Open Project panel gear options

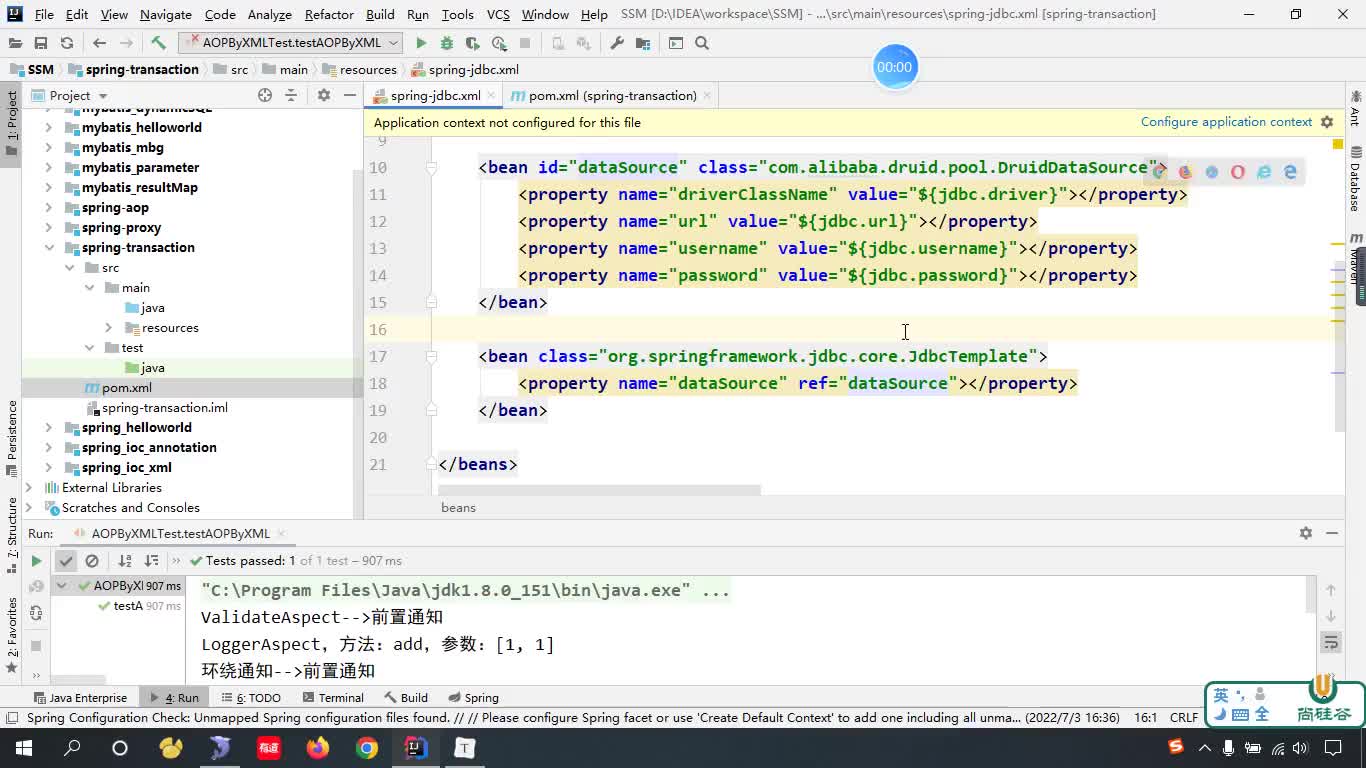[323, 95]
